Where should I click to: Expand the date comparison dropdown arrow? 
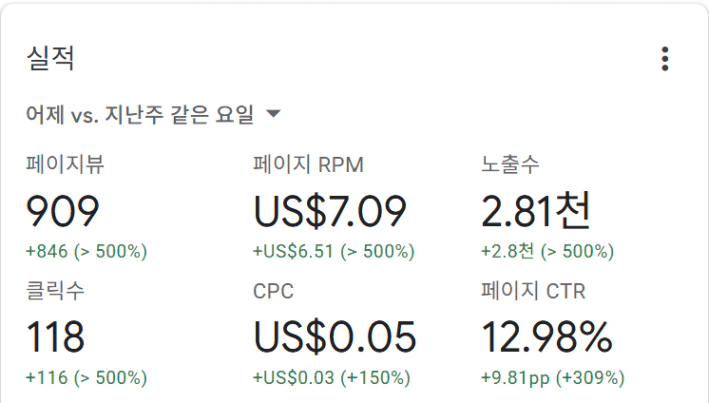point(273,114)
